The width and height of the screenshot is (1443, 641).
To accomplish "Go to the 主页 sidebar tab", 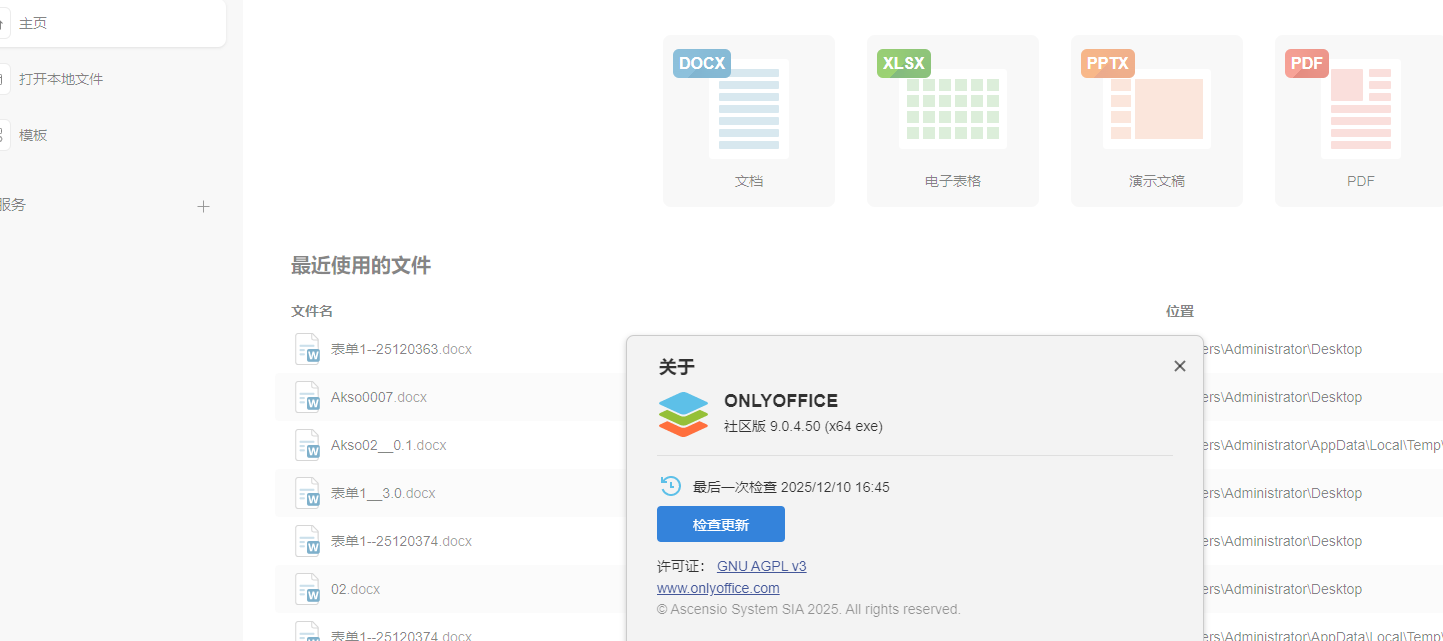I will coord(34,23).
